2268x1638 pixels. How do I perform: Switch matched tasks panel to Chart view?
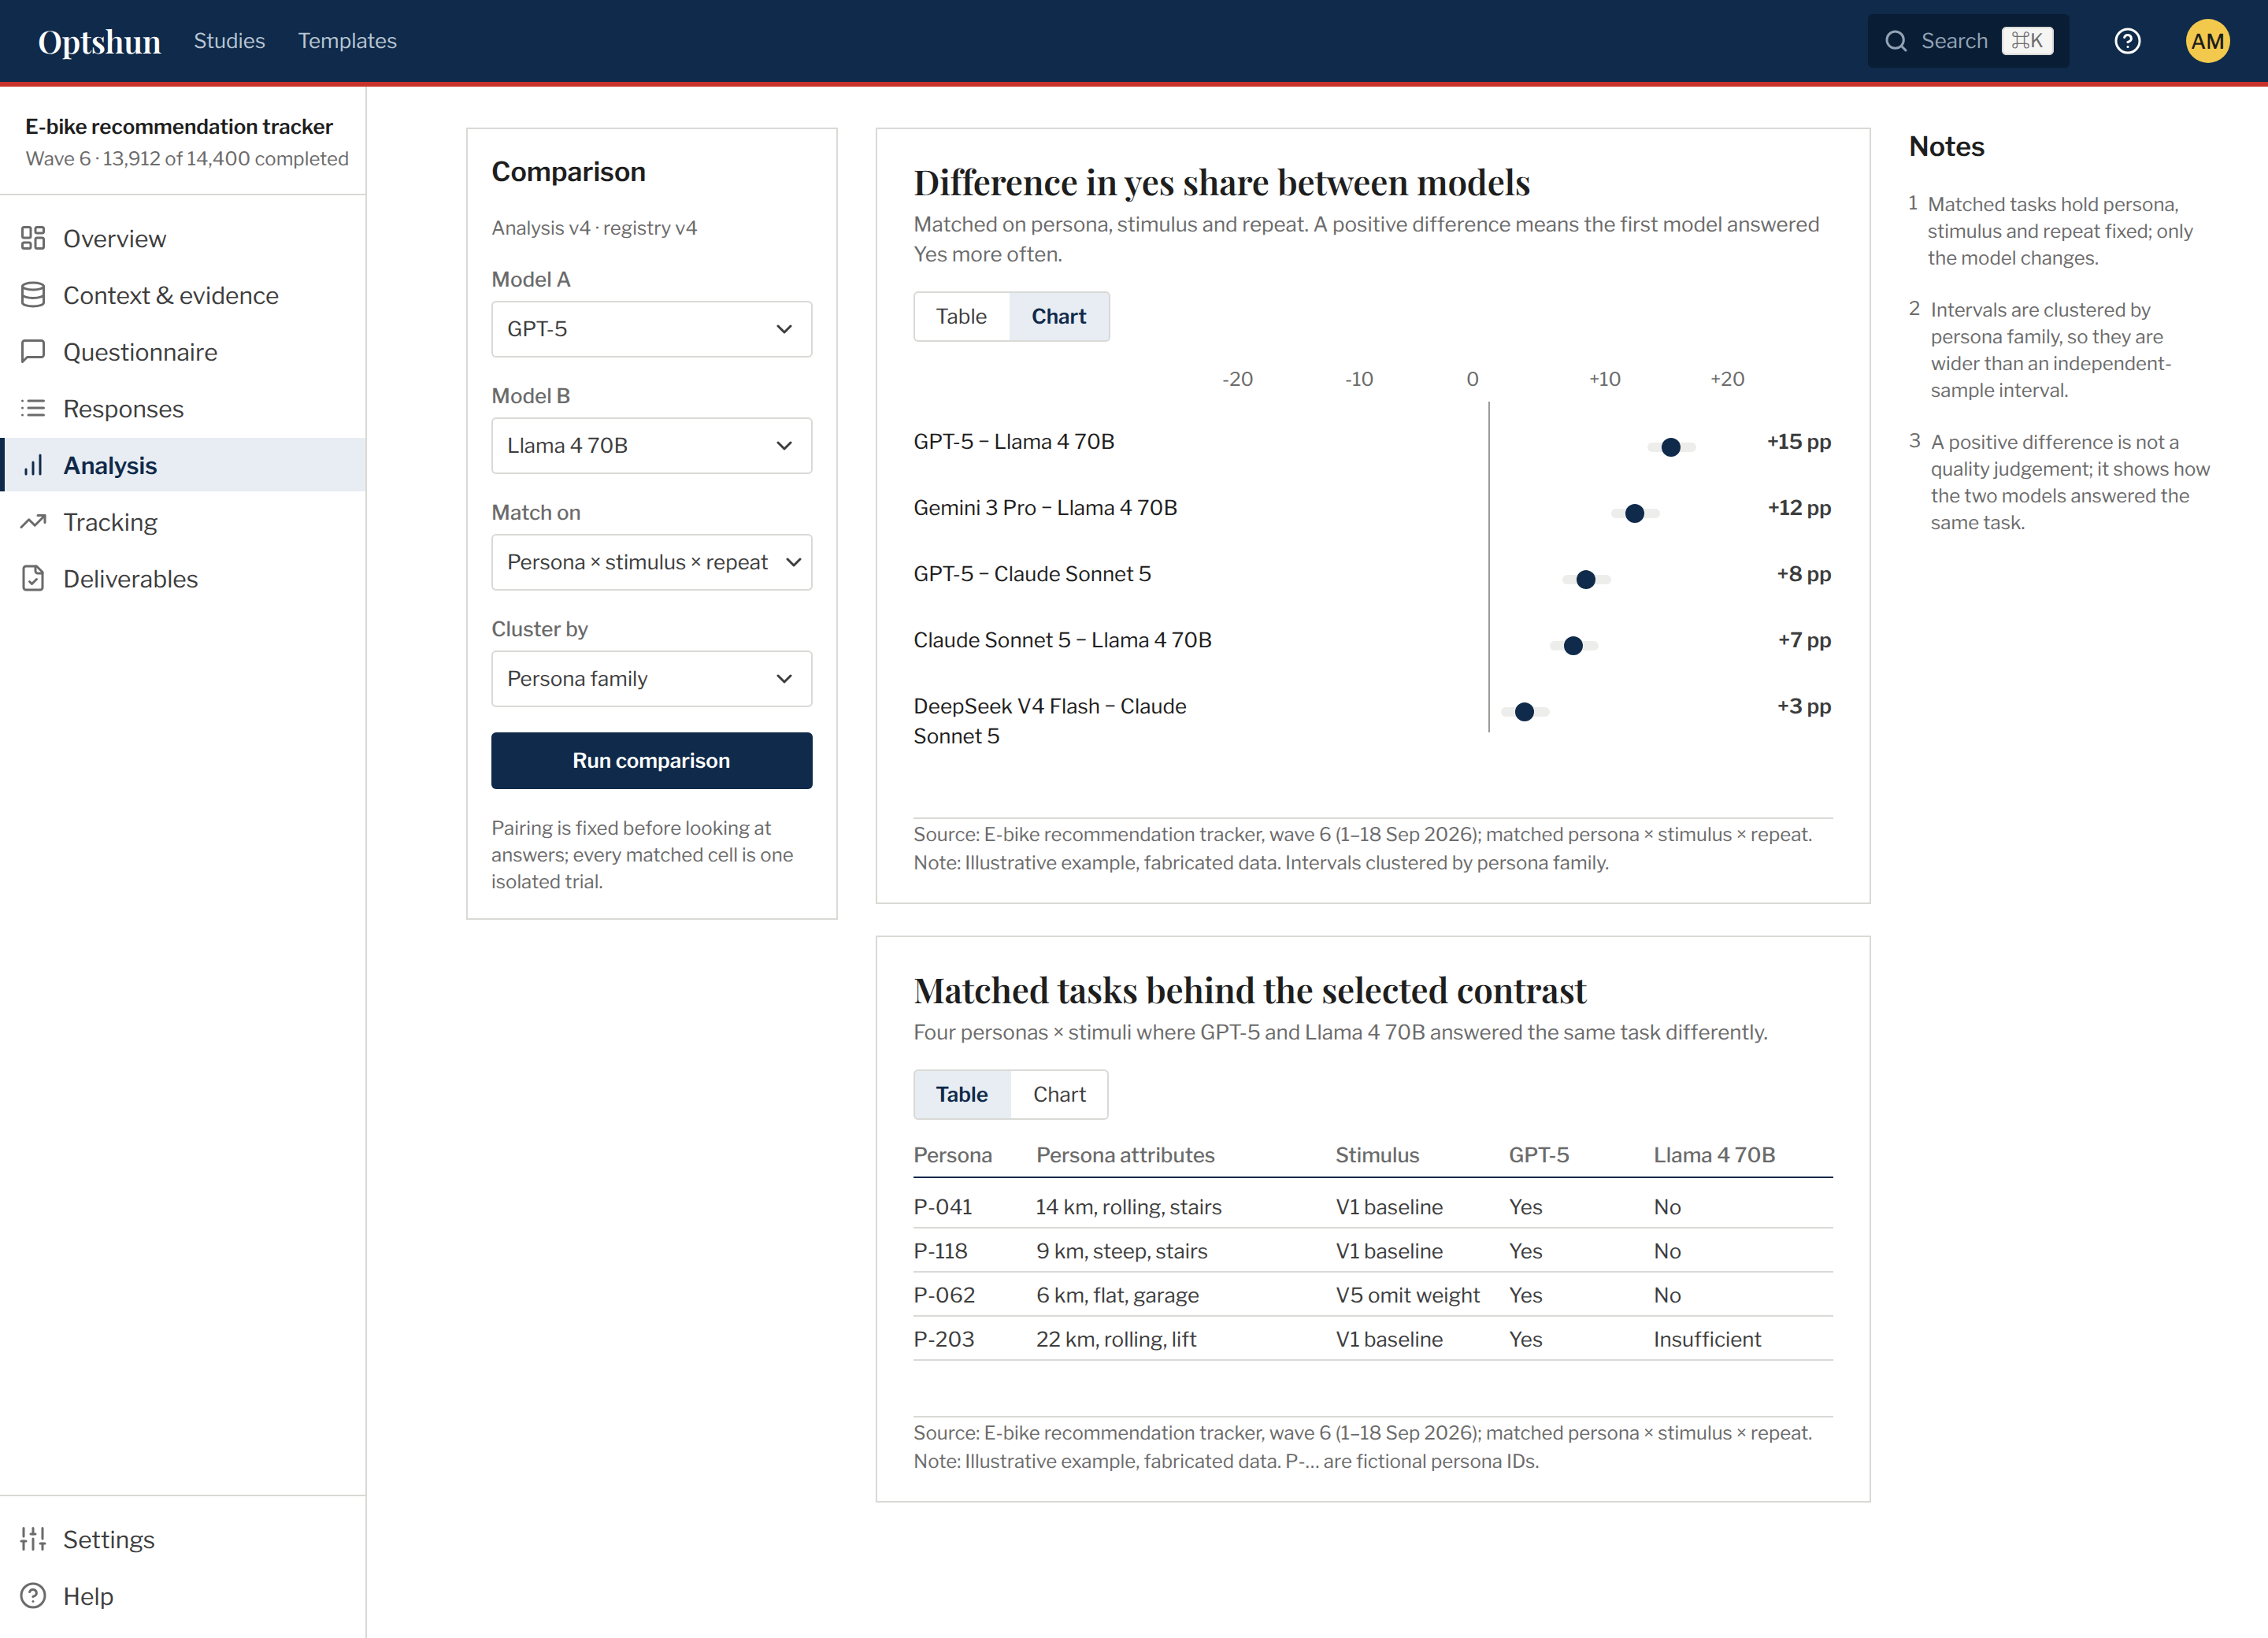click(1059, 1095)
